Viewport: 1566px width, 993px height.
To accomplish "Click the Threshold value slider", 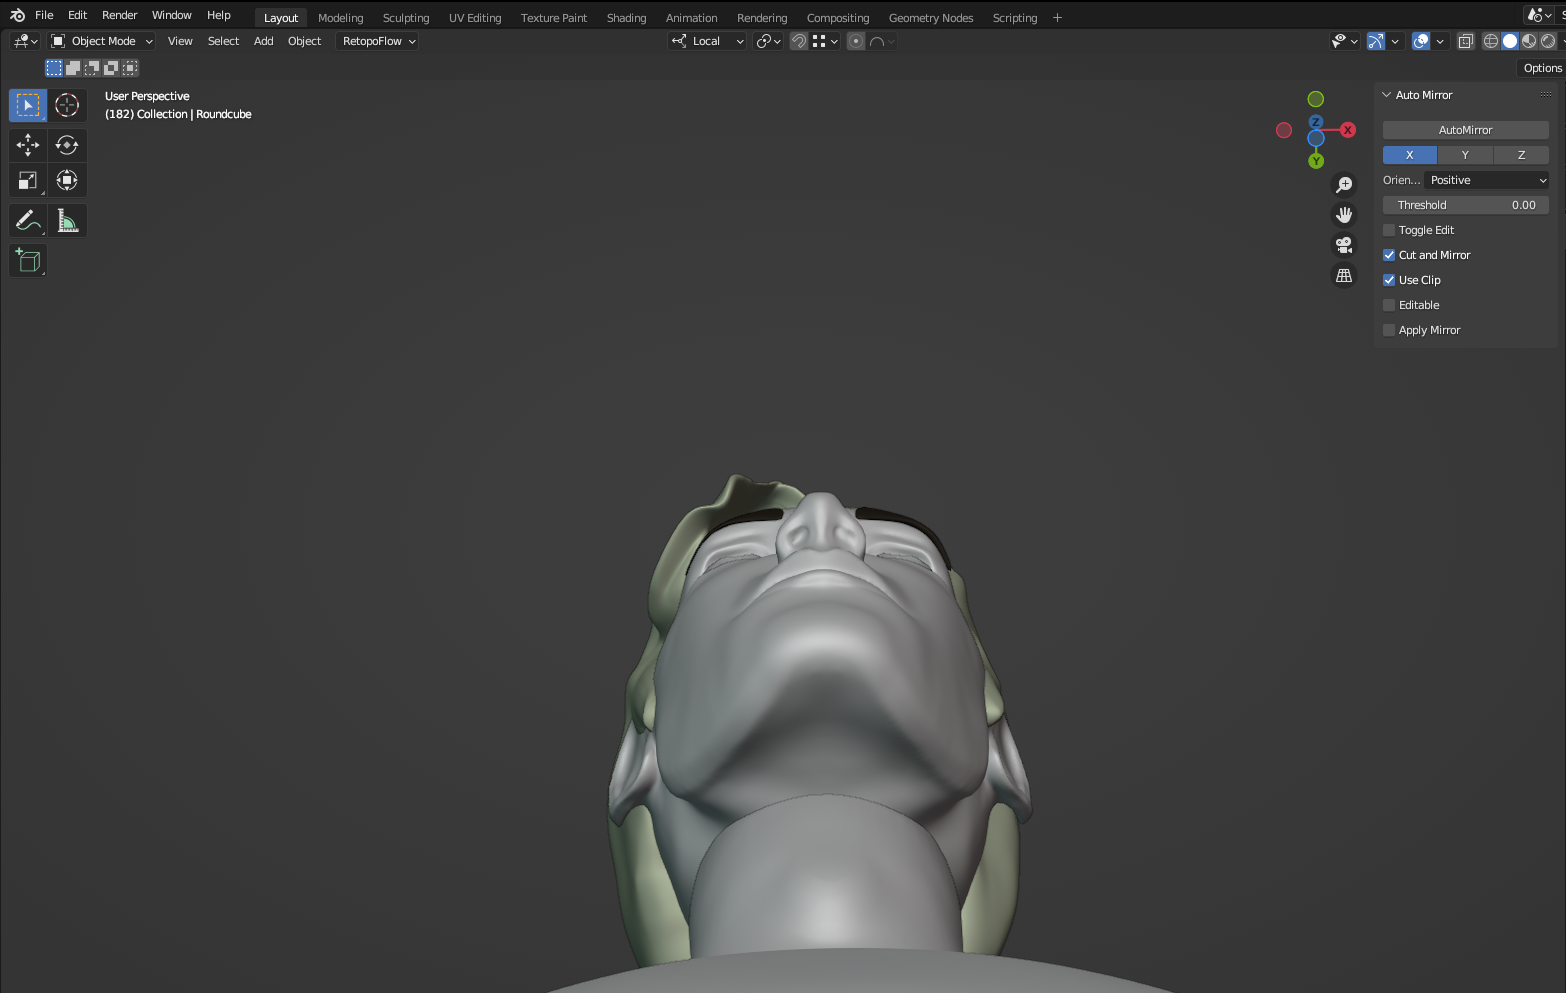I will [x=1465, y=205].
